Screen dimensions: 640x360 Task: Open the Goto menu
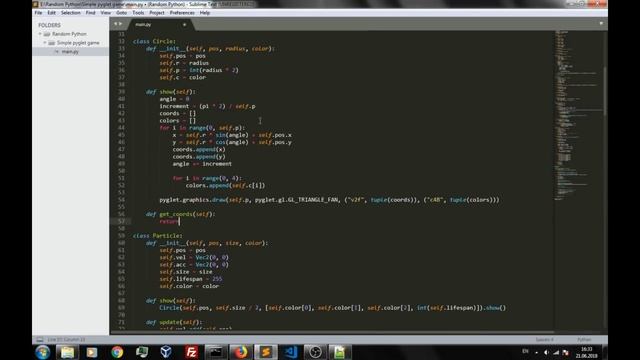(121, 13)
